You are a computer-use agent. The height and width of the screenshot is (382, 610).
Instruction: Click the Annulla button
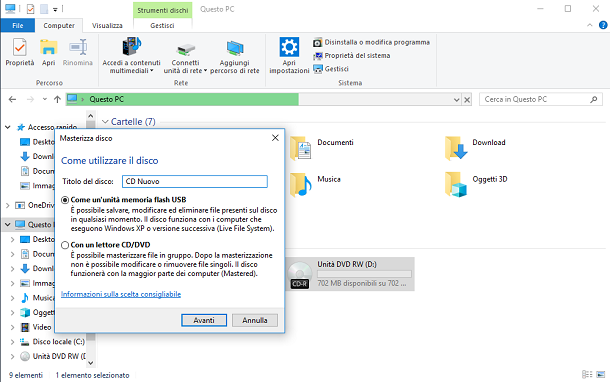point(255,320)
